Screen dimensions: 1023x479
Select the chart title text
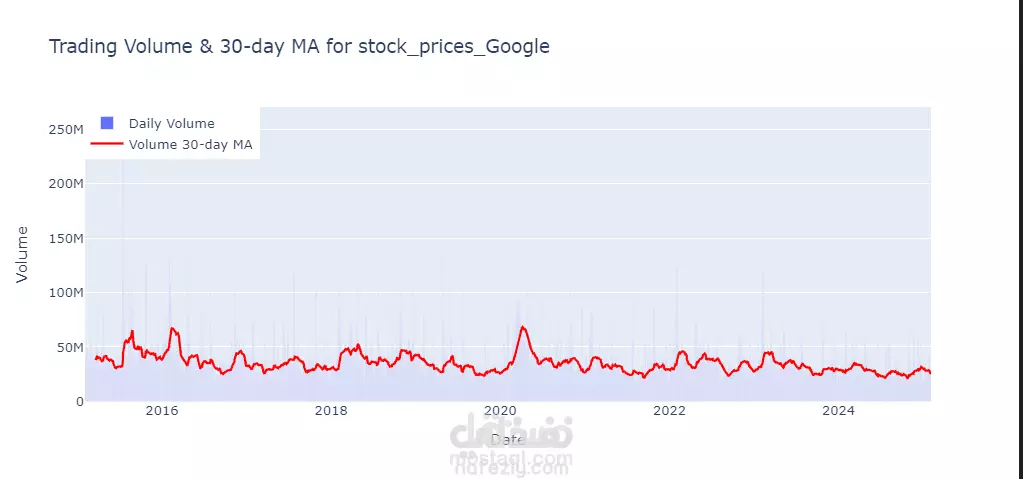point(299,47)
